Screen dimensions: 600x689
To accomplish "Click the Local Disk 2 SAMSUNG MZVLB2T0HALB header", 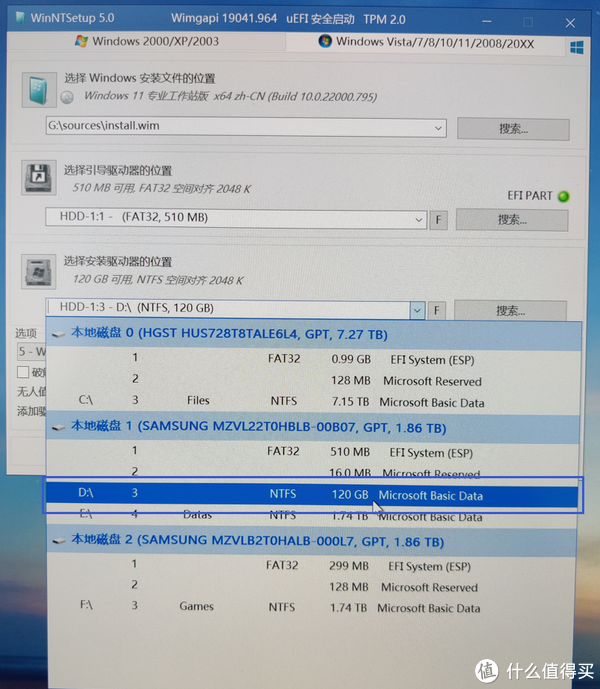I will pos(312,541).
